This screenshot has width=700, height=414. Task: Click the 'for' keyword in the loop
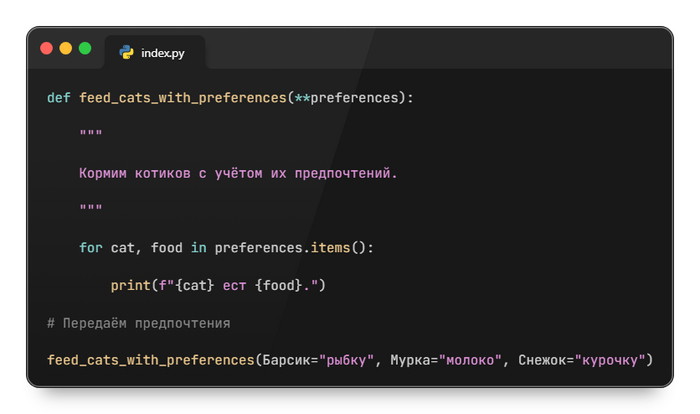click(91, 248)
